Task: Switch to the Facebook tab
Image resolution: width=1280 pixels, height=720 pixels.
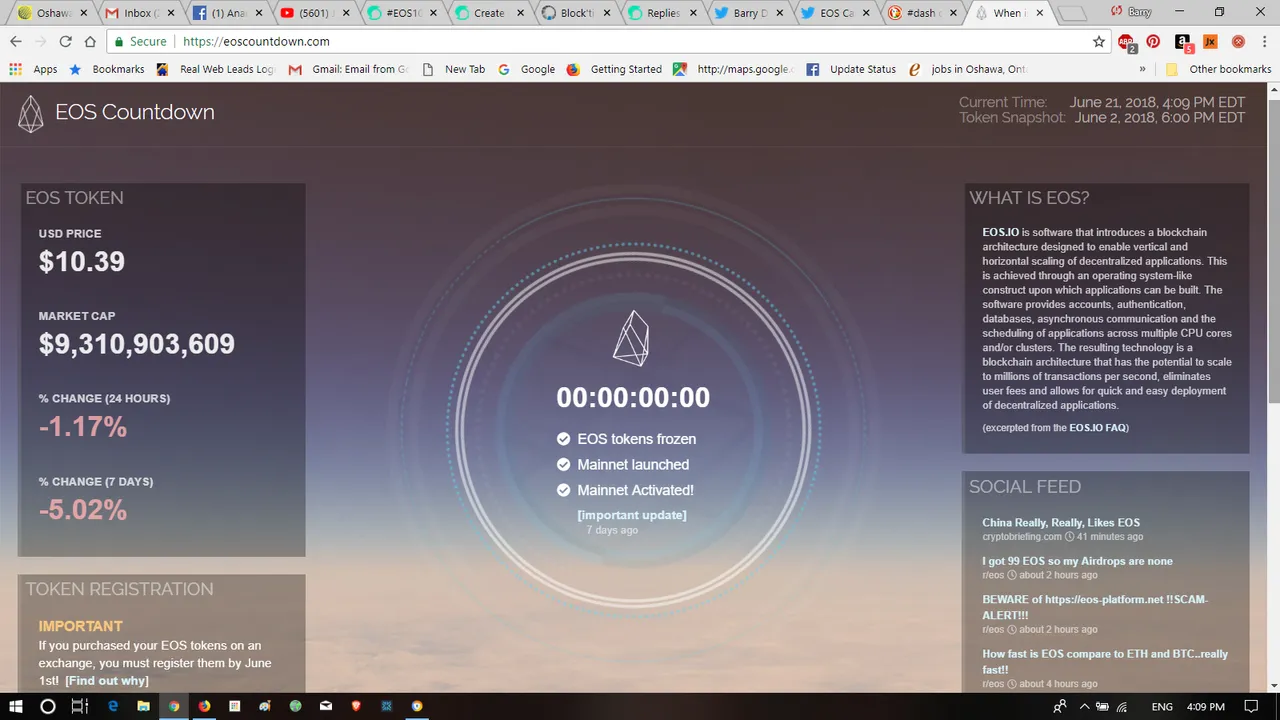Action: pos(227,13)
